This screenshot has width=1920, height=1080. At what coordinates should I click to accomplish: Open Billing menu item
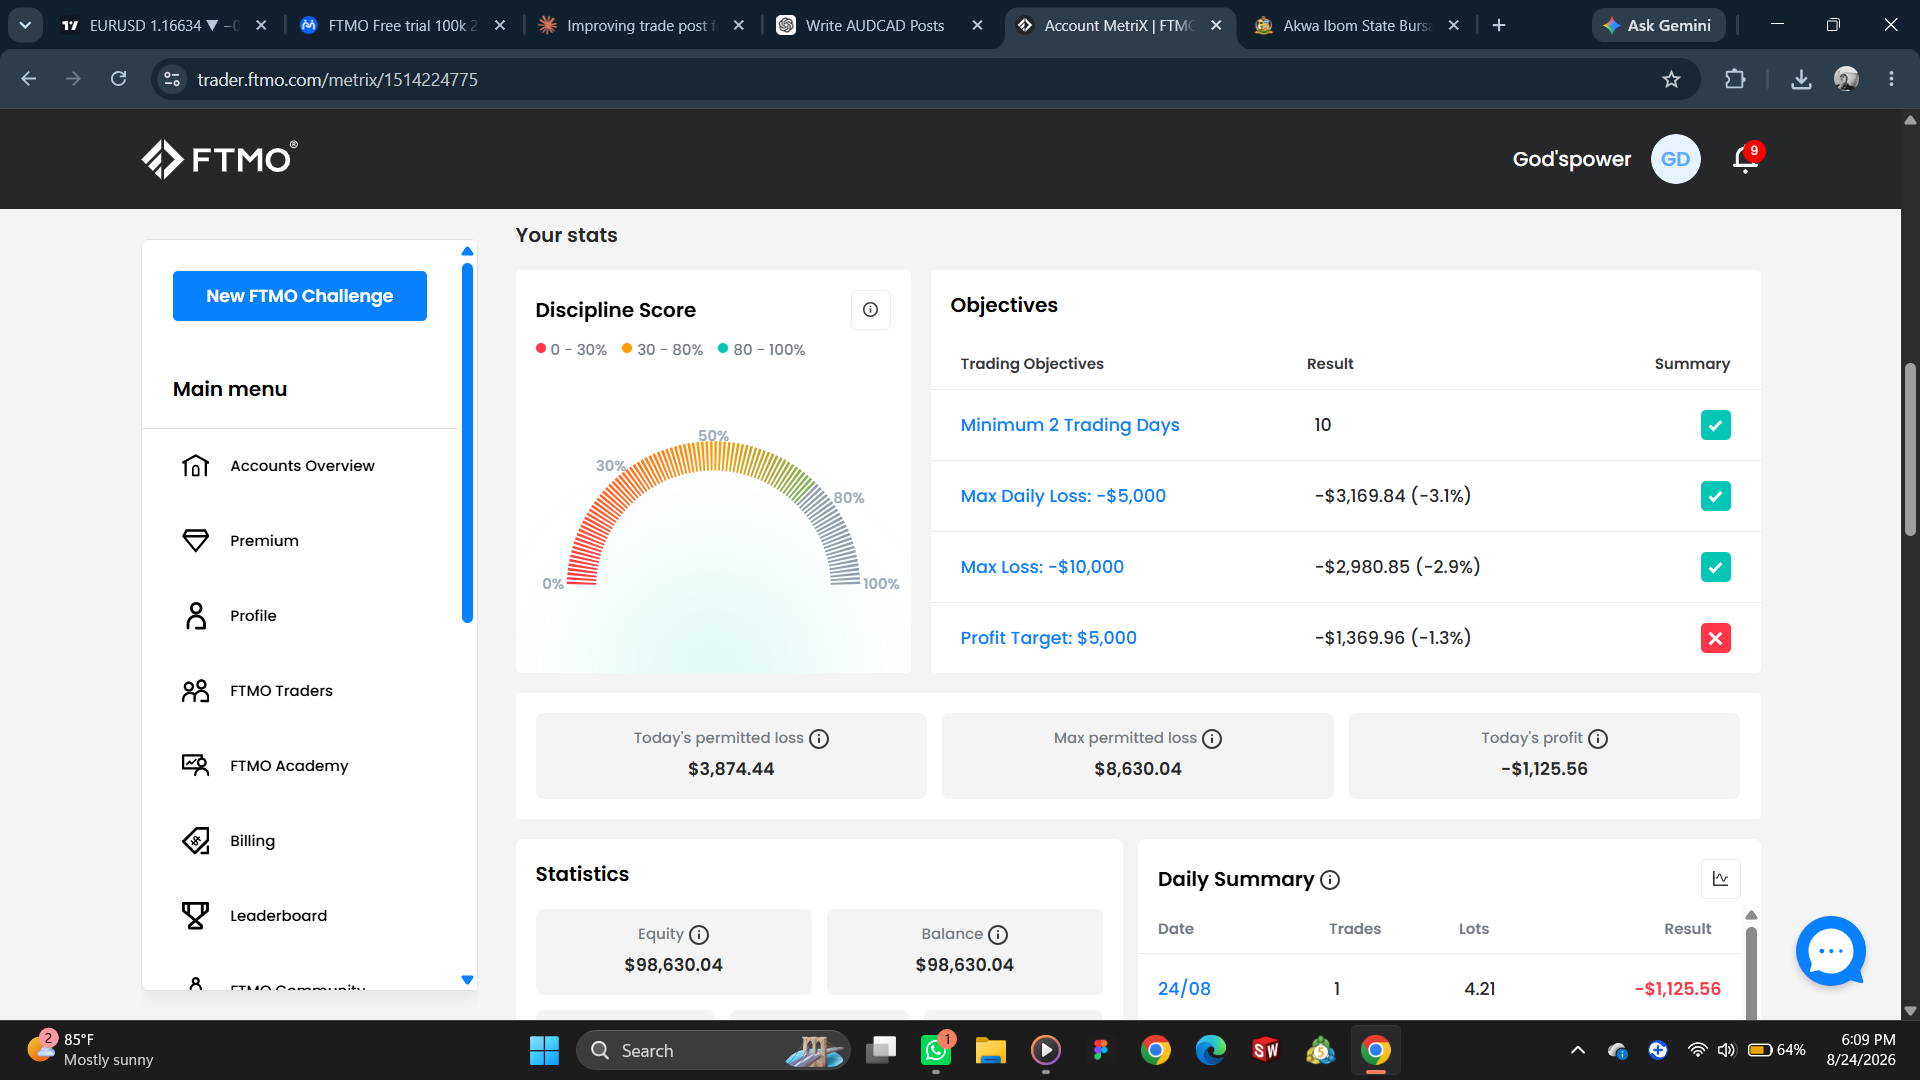click(x=252, y=841)
